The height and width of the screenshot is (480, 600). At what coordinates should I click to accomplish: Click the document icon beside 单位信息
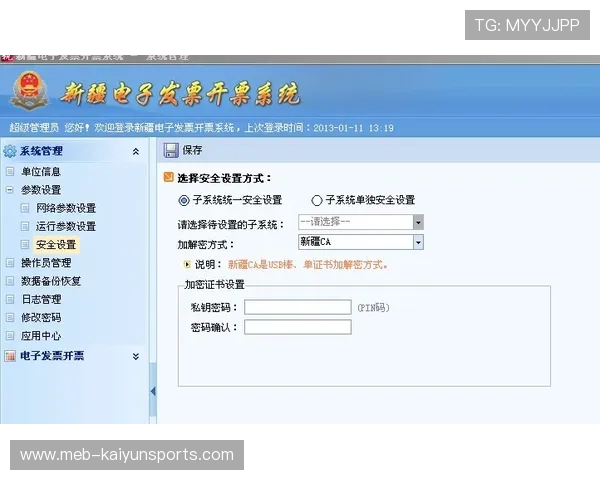tap(10, 171)
